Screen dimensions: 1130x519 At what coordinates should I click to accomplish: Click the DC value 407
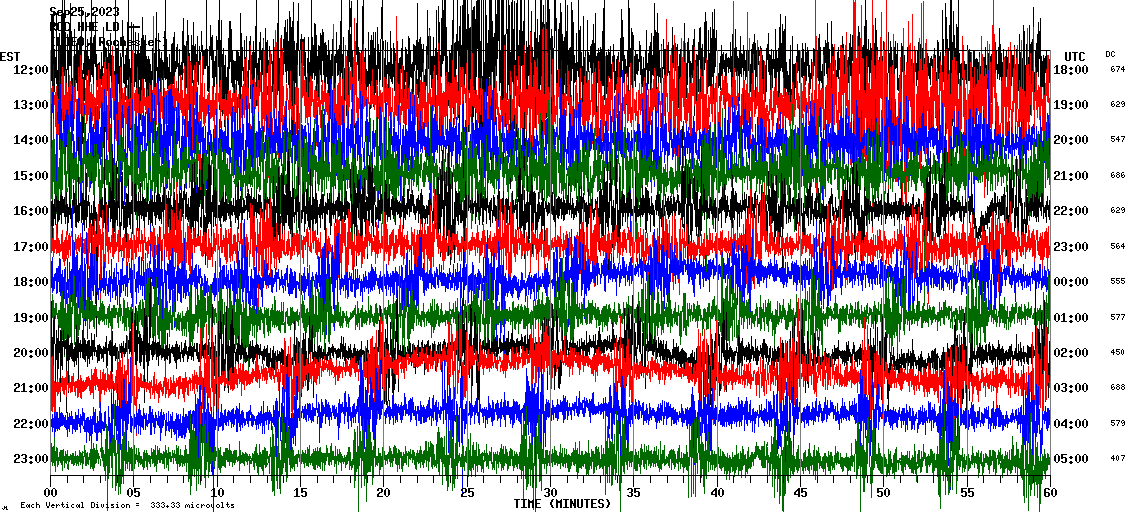pos(1118,458)
